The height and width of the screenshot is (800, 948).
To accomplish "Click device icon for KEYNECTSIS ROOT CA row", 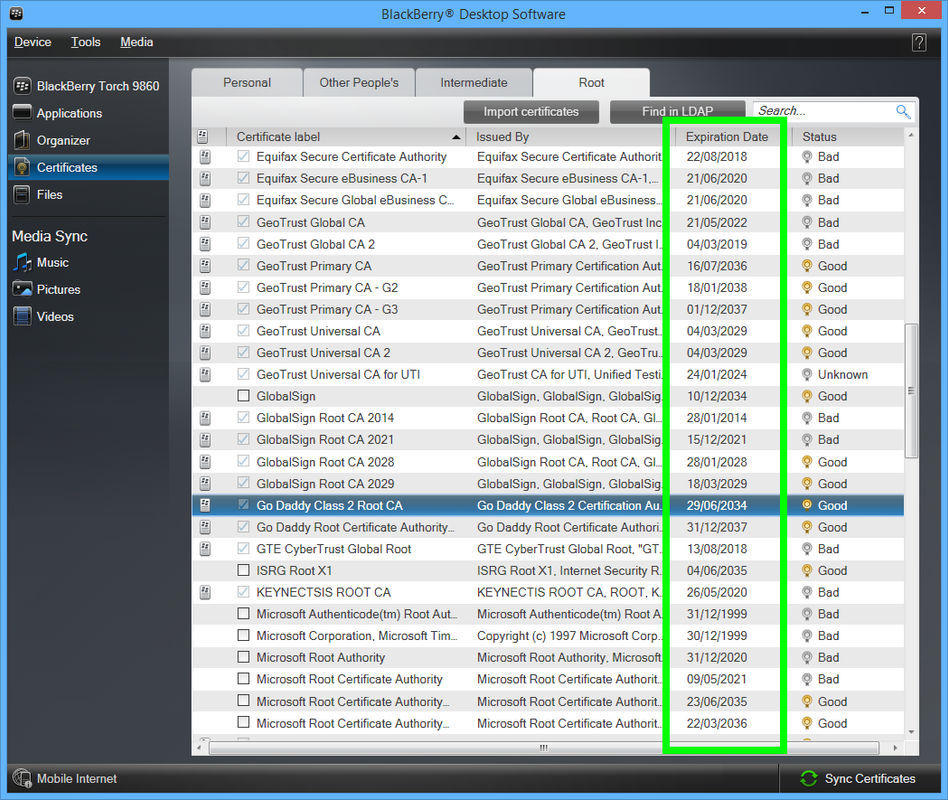I will point(205,593).
